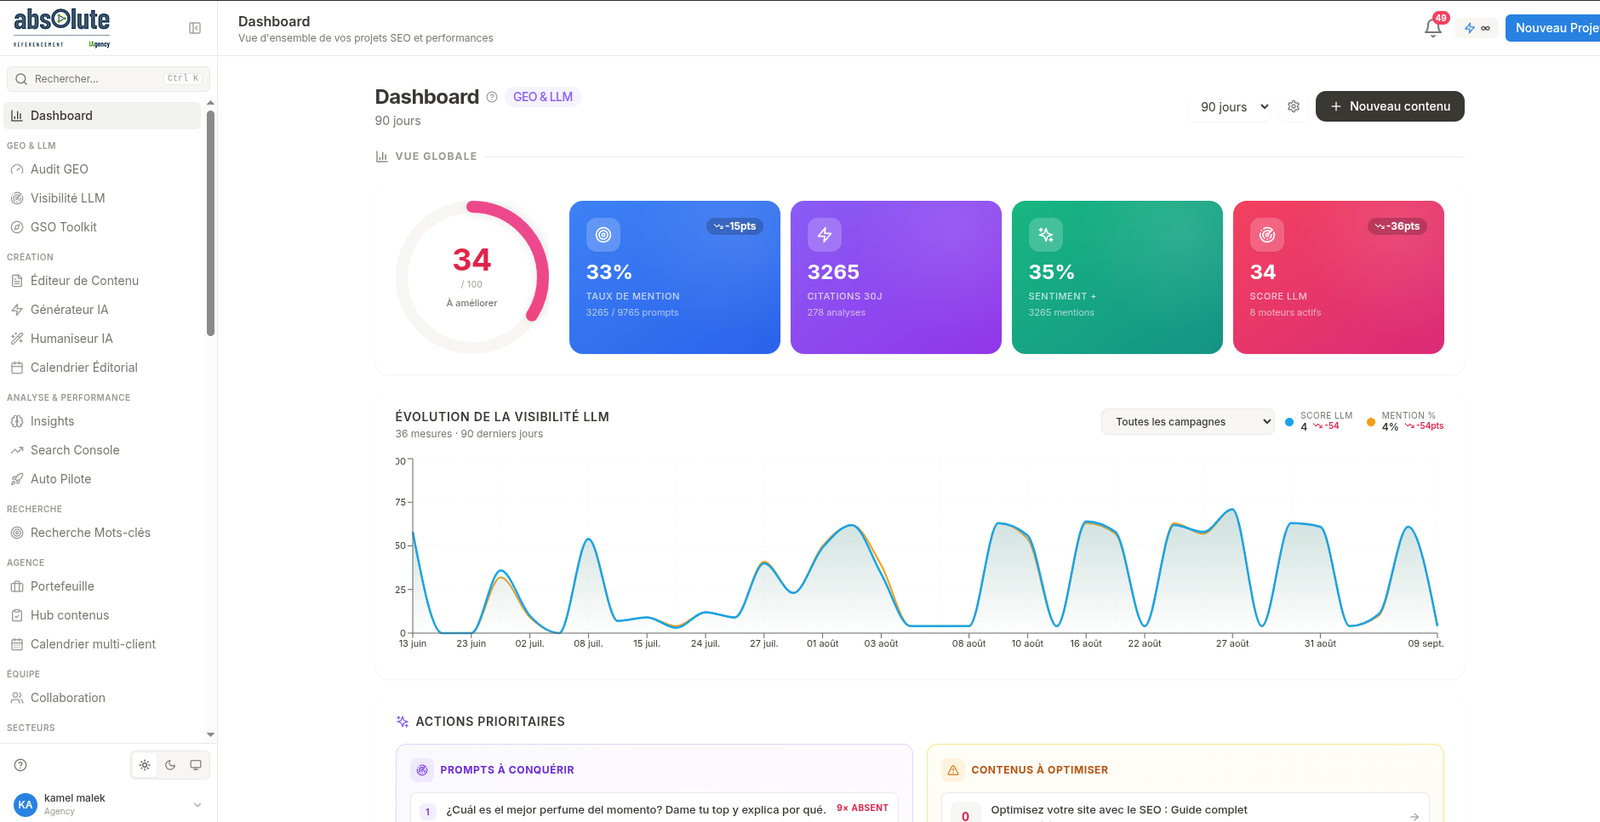Toggle Score LLM series in chart legend
Screen dimensions: 1600x822
point(1319,421)
